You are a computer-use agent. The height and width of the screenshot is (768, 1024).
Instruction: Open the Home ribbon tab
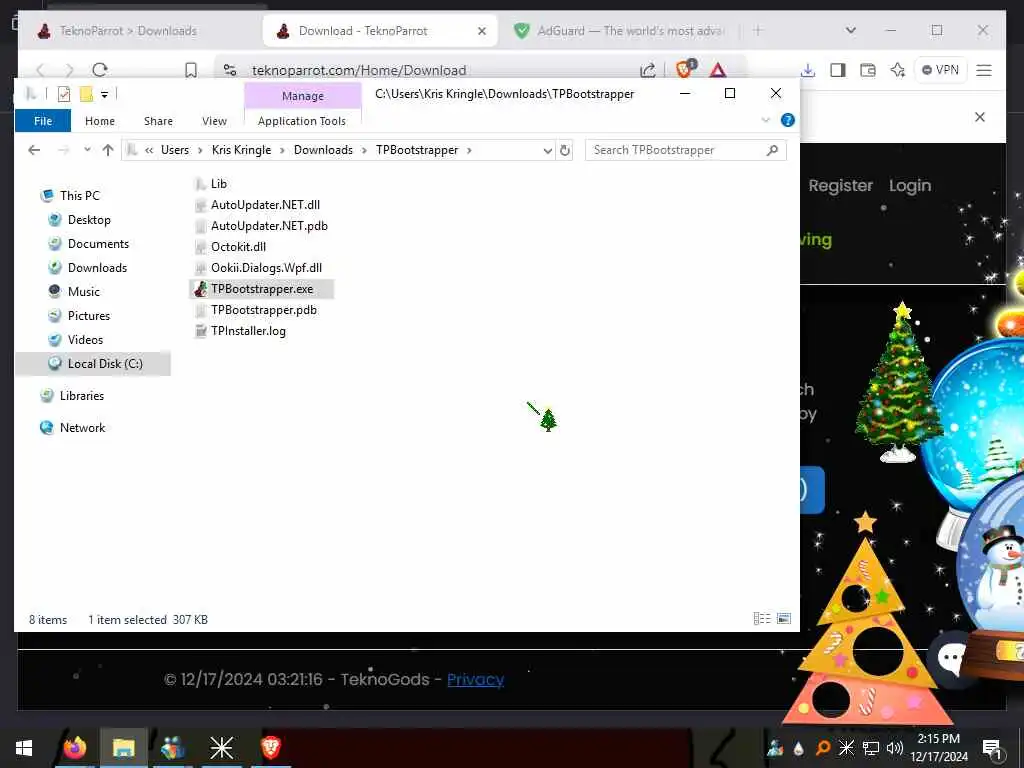(100, 121)
